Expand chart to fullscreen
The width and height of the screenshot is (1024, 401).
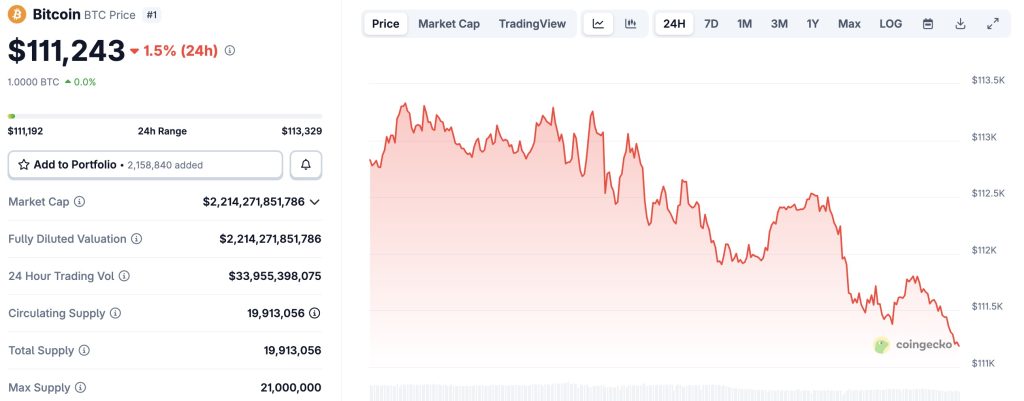tap(992, 23)
